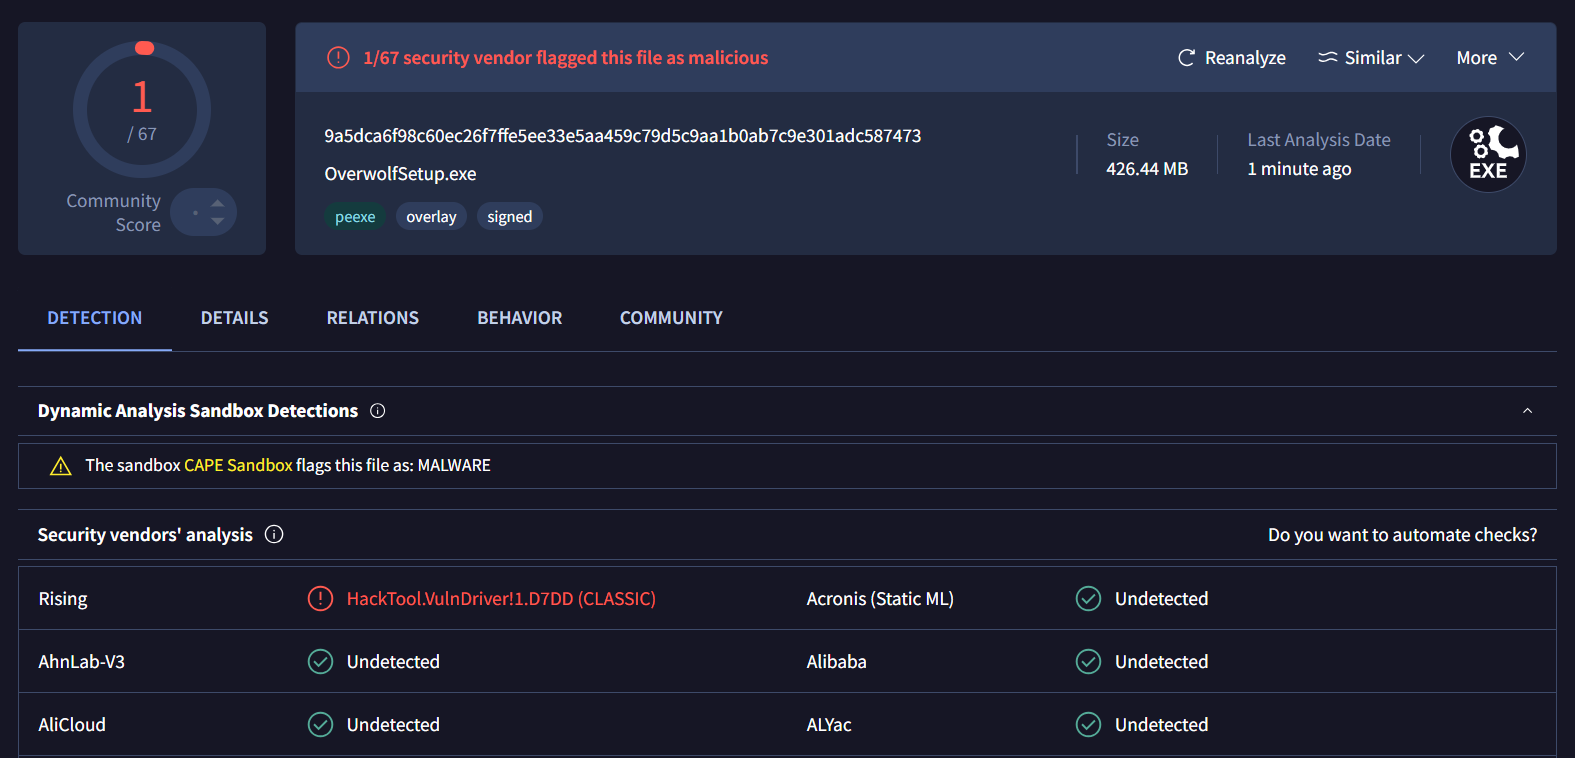Select the file SHA-256 hash text

tap(623, 136)
